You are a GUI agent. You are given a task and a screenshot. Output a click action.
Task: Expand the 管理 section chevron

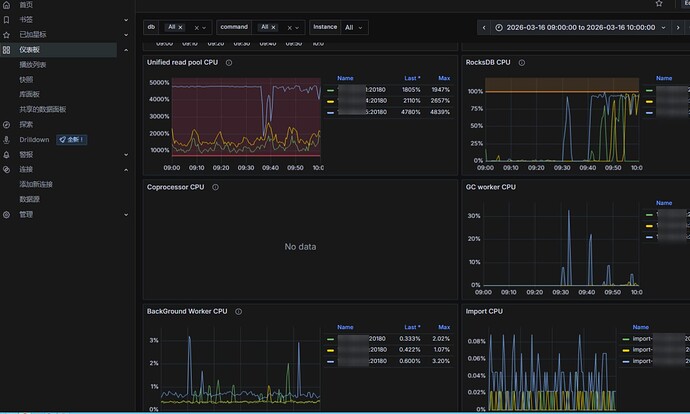pos(126,215)
